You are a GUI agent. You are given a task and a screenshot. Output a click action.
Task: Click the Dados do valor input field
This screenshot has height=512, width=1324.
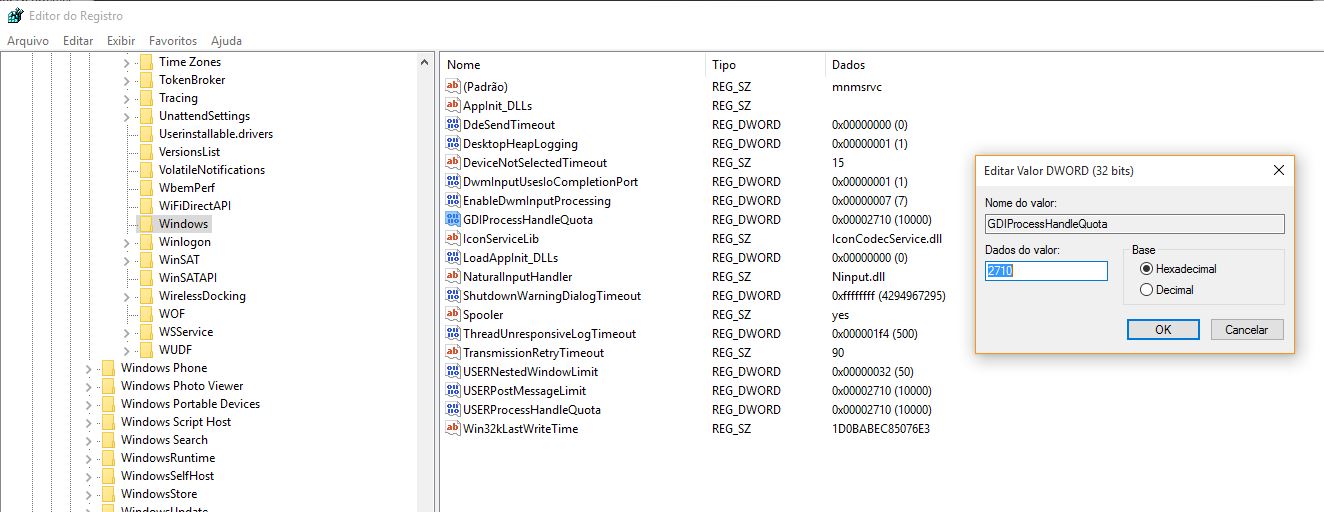[x=1046, y=271]
